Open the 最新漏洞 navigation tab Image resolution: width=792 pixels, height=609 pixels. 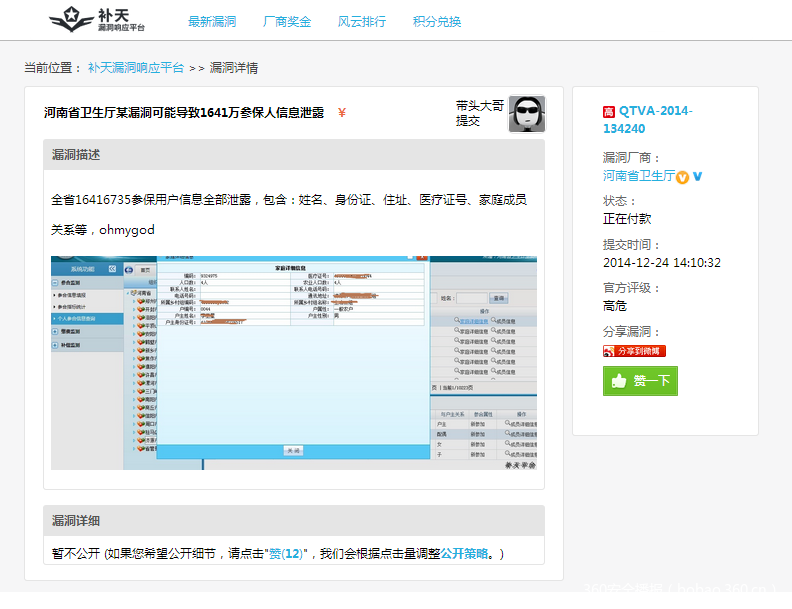coord(211,21)
